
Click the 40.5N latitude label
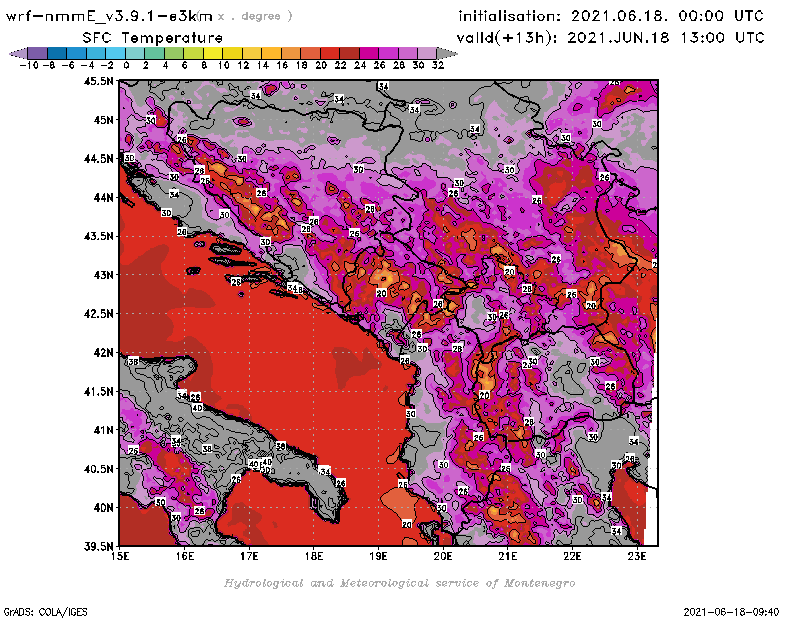(x=98, y=469)
